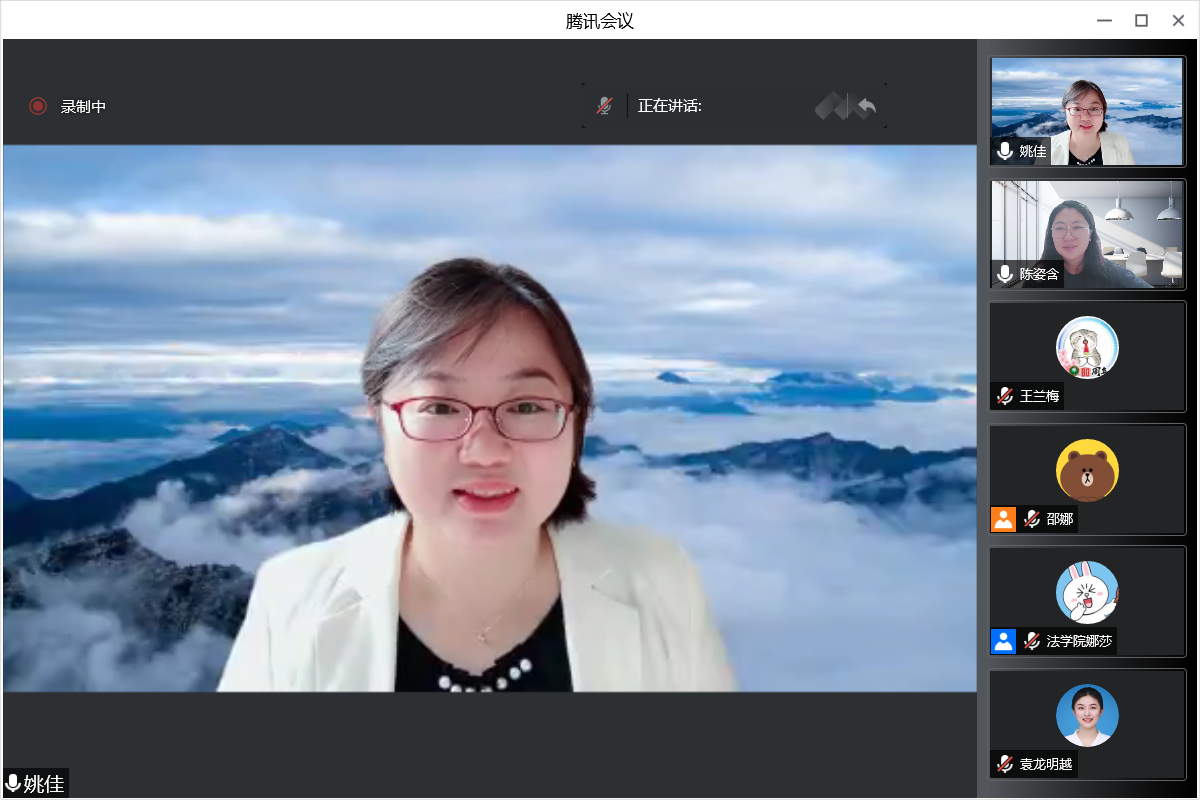Click the diamond logo icon in speaker bar
This screenshot has height=800, width=1200.
(x=831, y=106)
